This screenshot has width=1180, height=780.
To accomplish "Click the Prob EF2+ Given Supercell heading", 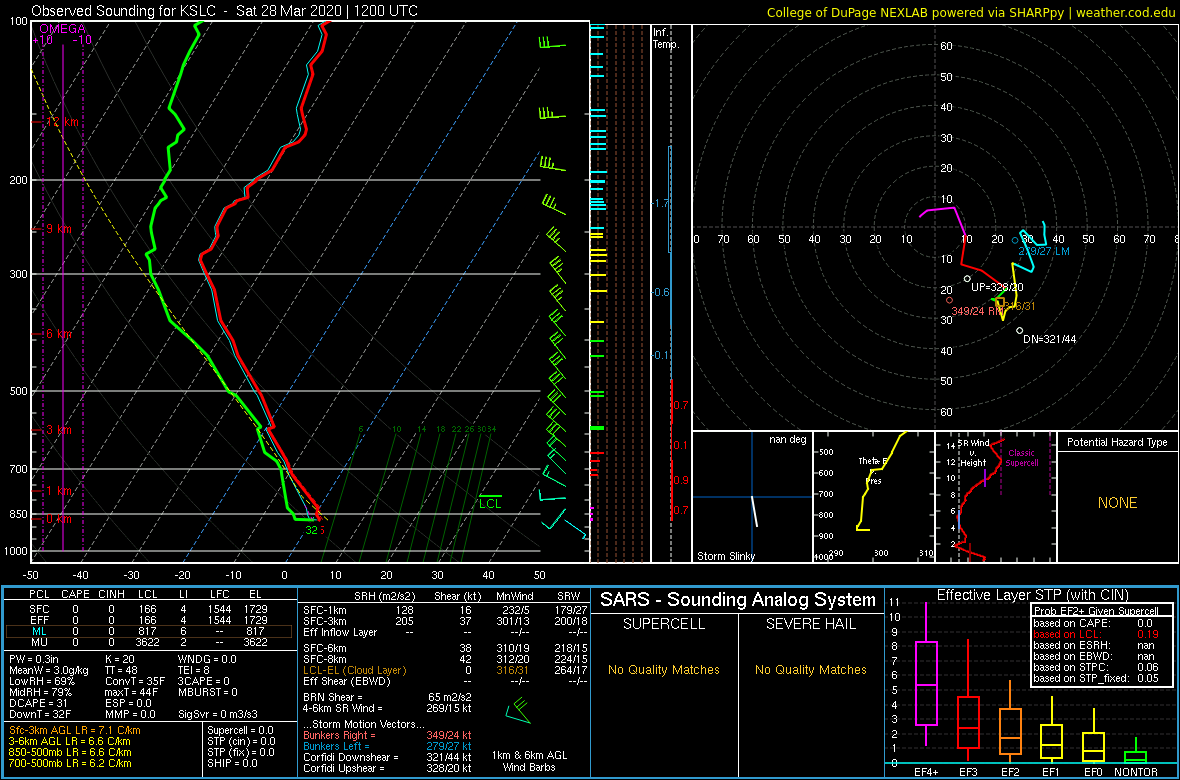I will [x=1098, y=611].
